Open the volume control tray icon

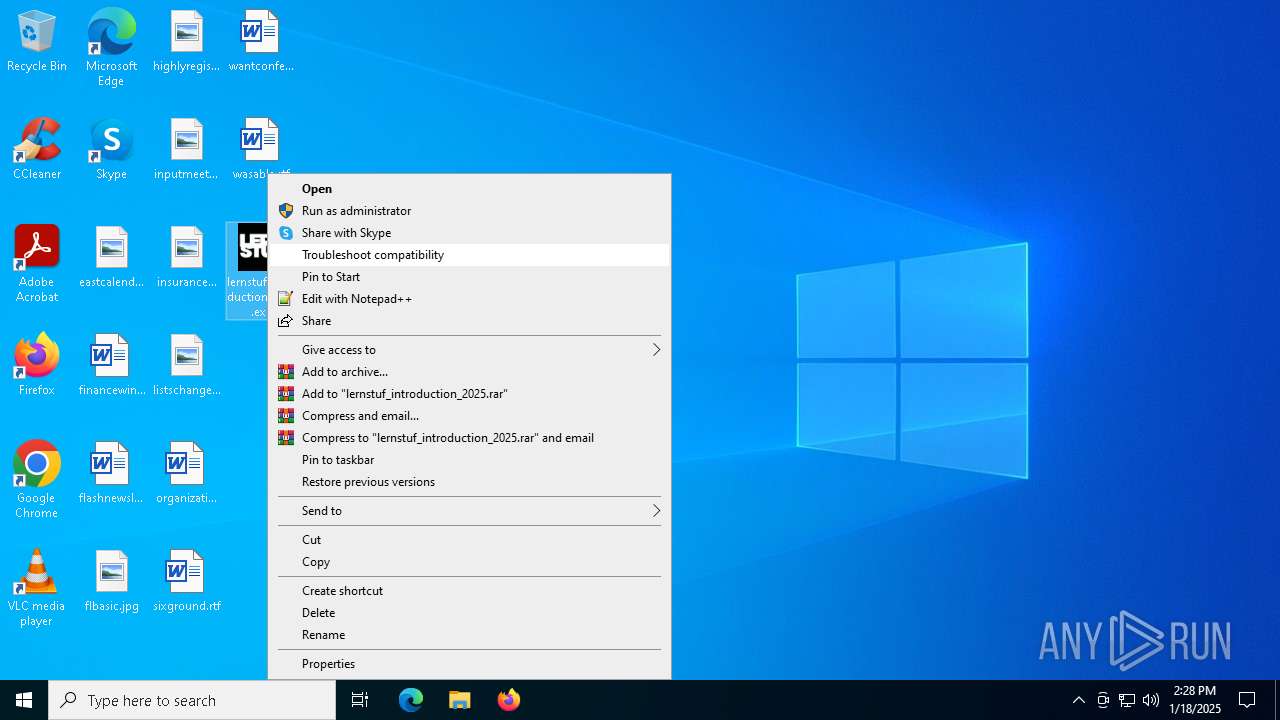point(1151,700)
